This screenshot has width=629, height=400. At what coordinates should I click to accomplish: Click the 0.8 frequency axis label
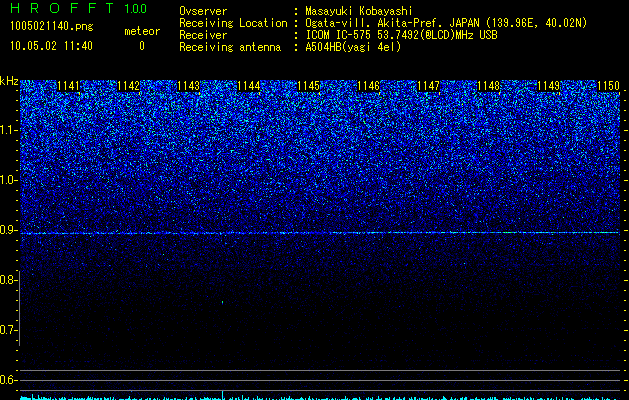coord(8,280)
